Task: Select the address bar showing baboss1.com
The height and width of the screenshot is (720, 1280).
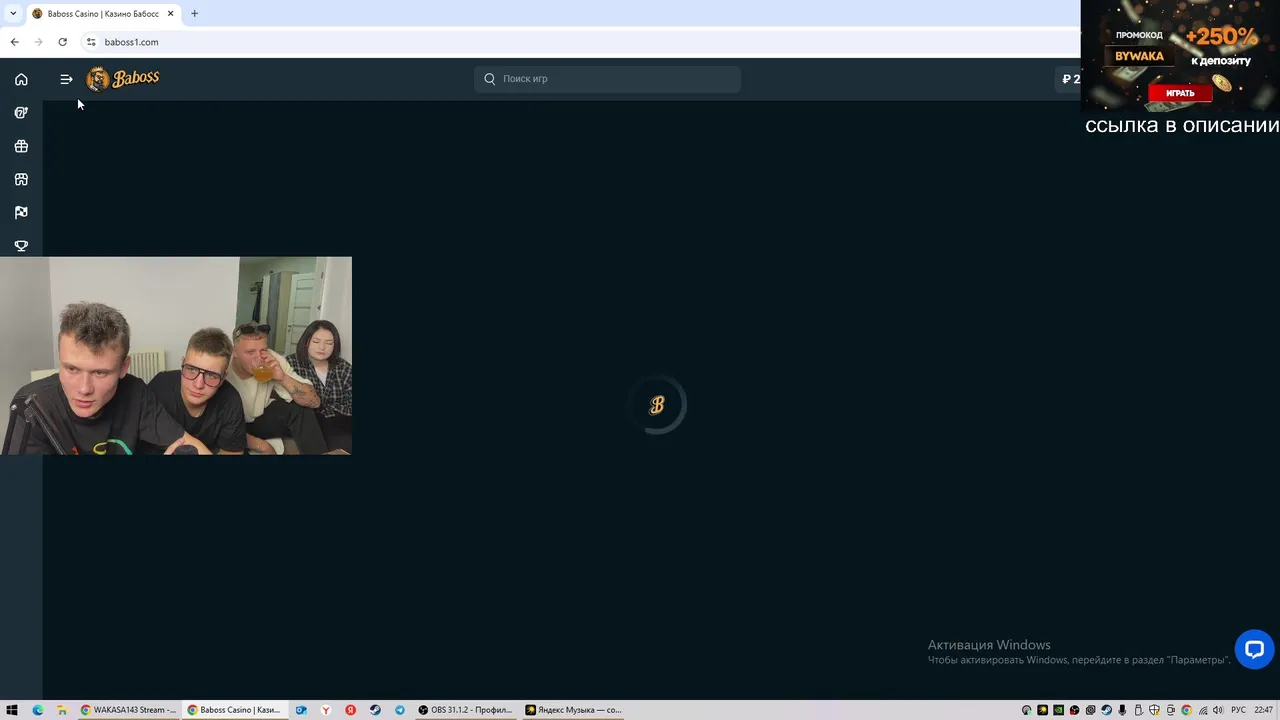Action: pyautogui.click(x=580, y=42)
